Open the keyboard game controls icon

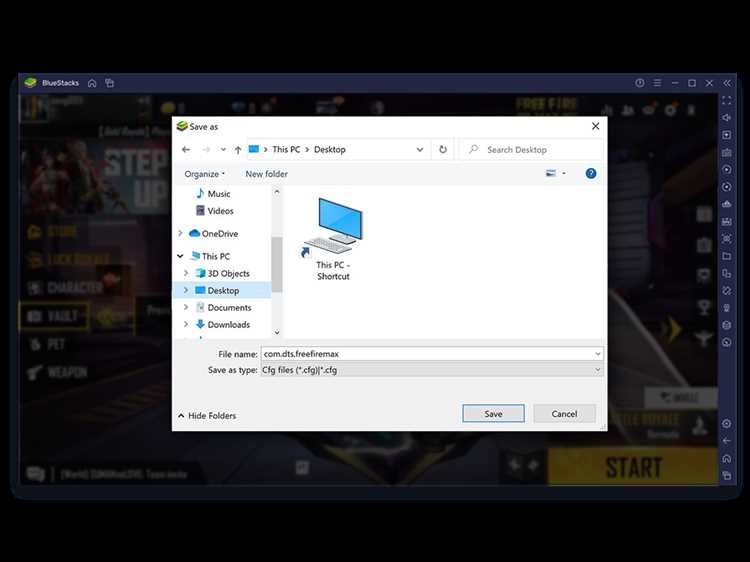(x=727, y=153)
